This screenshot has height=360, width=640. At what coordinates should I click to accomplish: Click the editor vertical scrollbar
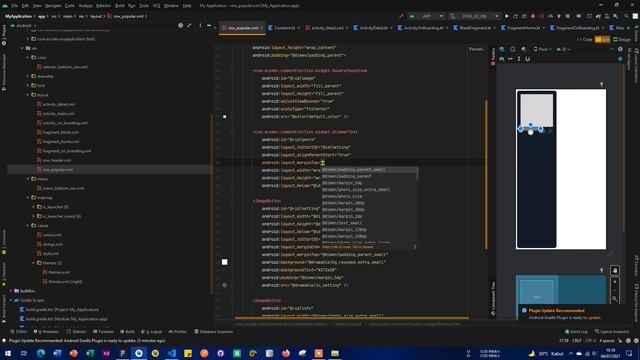[486, 175]
